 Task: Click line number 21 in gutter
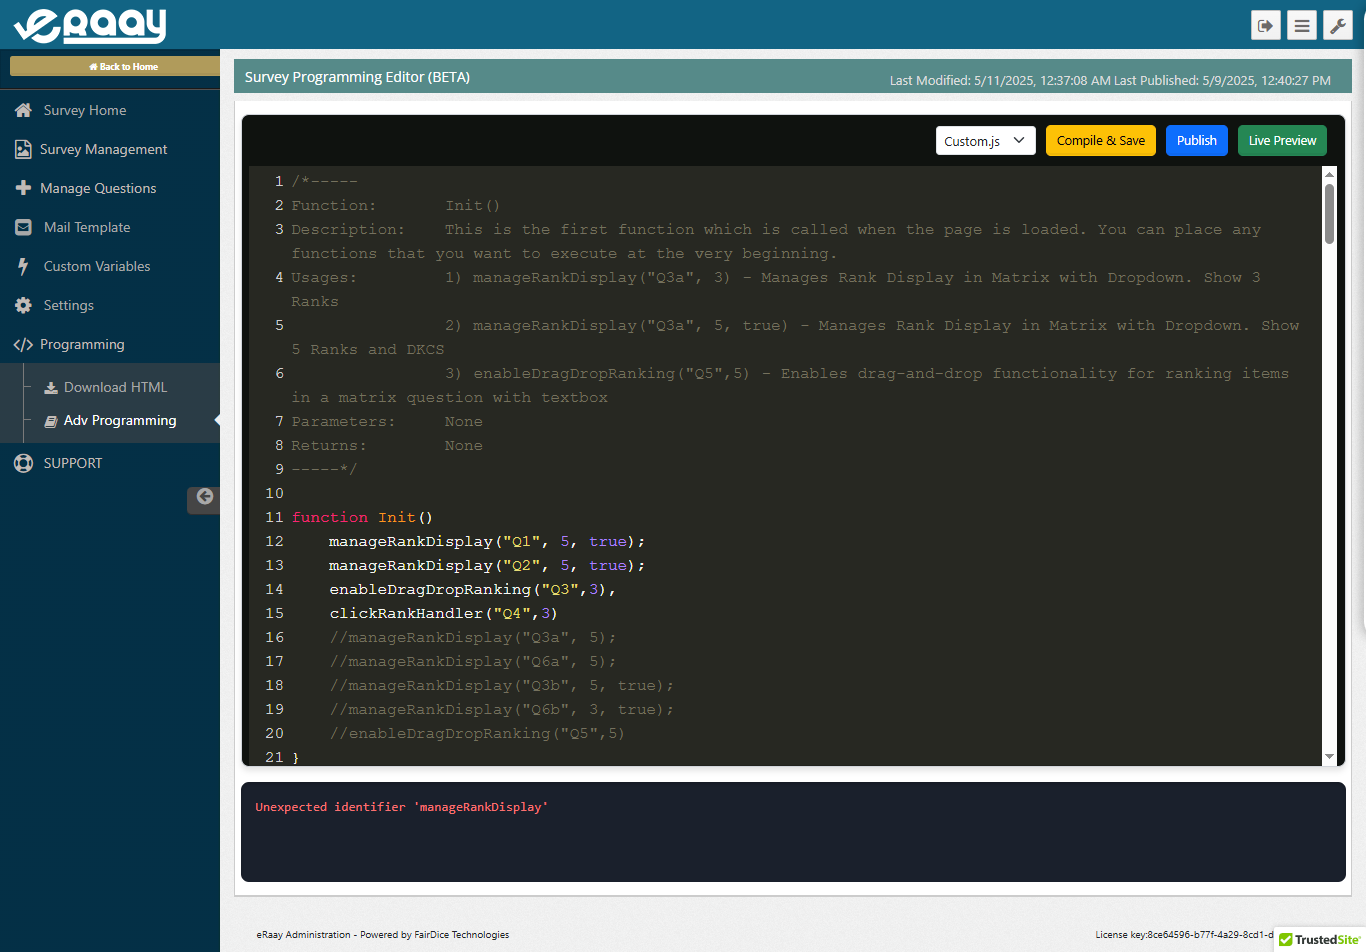pos(274,757)
